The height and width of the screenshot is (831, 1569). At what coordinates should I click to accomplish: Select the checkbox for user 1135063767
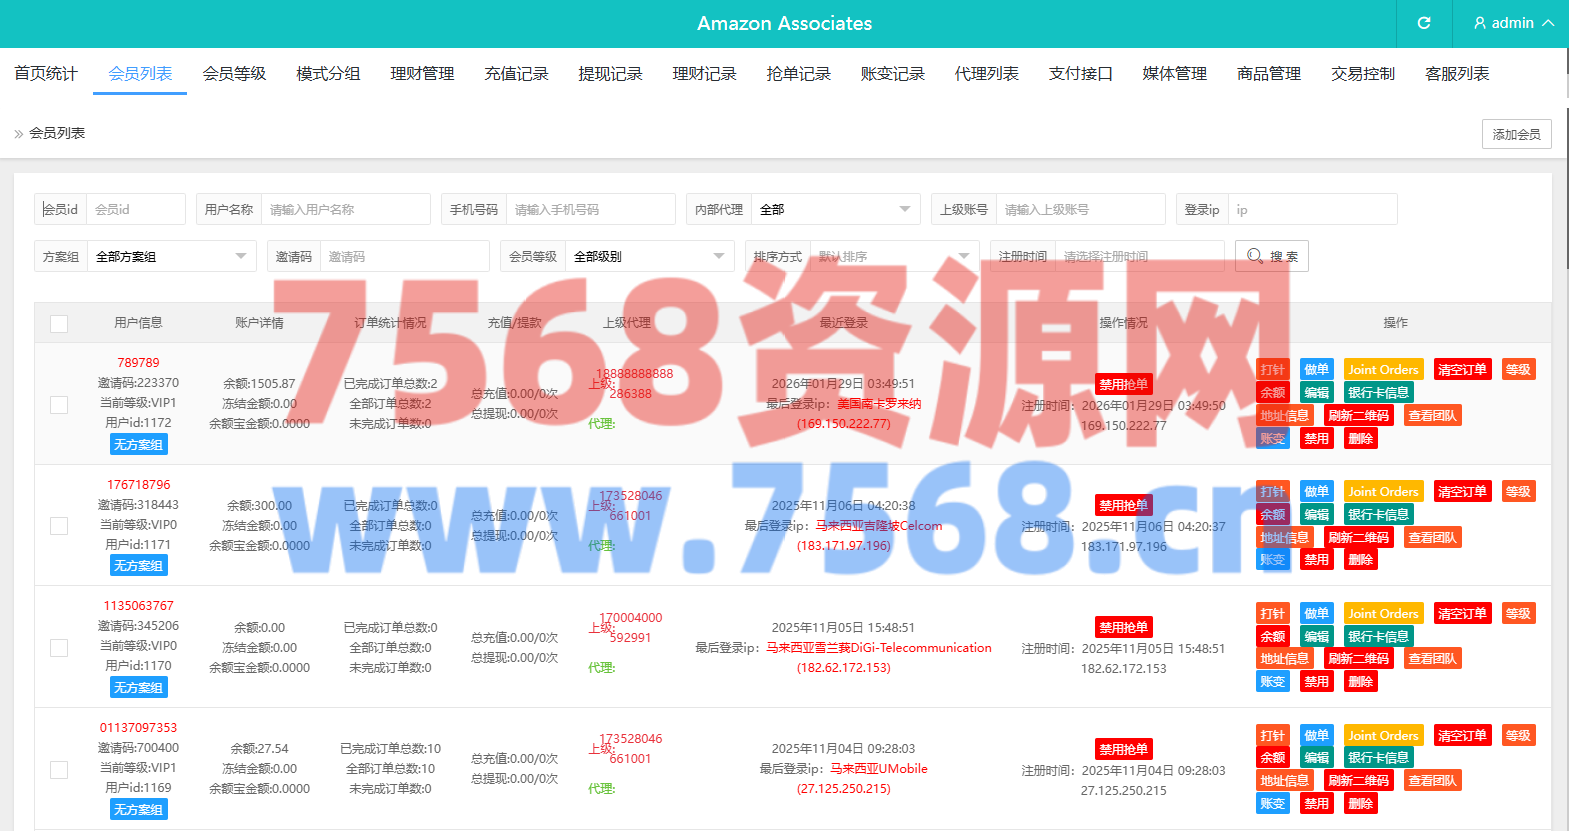(x=59, y=648)
